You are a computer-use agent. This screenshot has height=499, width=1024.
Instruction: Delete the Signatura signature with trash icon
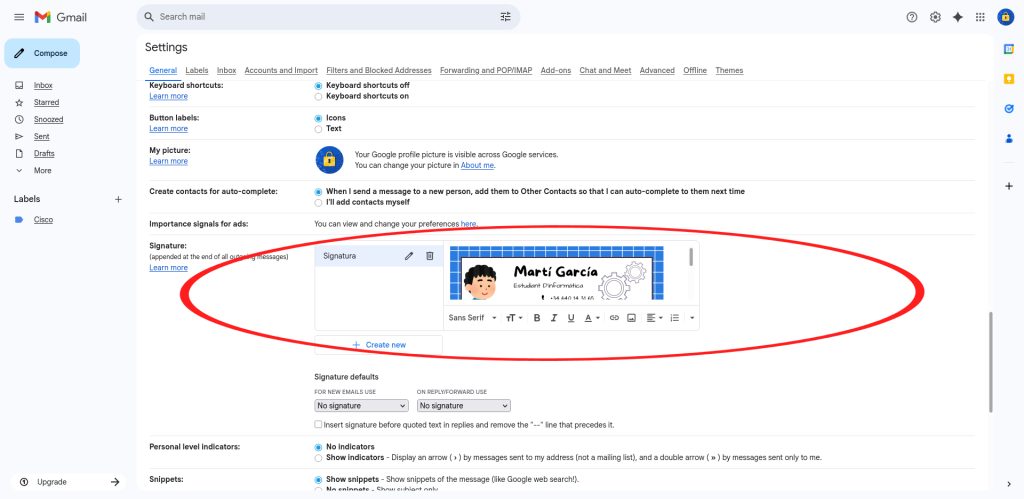430,256
